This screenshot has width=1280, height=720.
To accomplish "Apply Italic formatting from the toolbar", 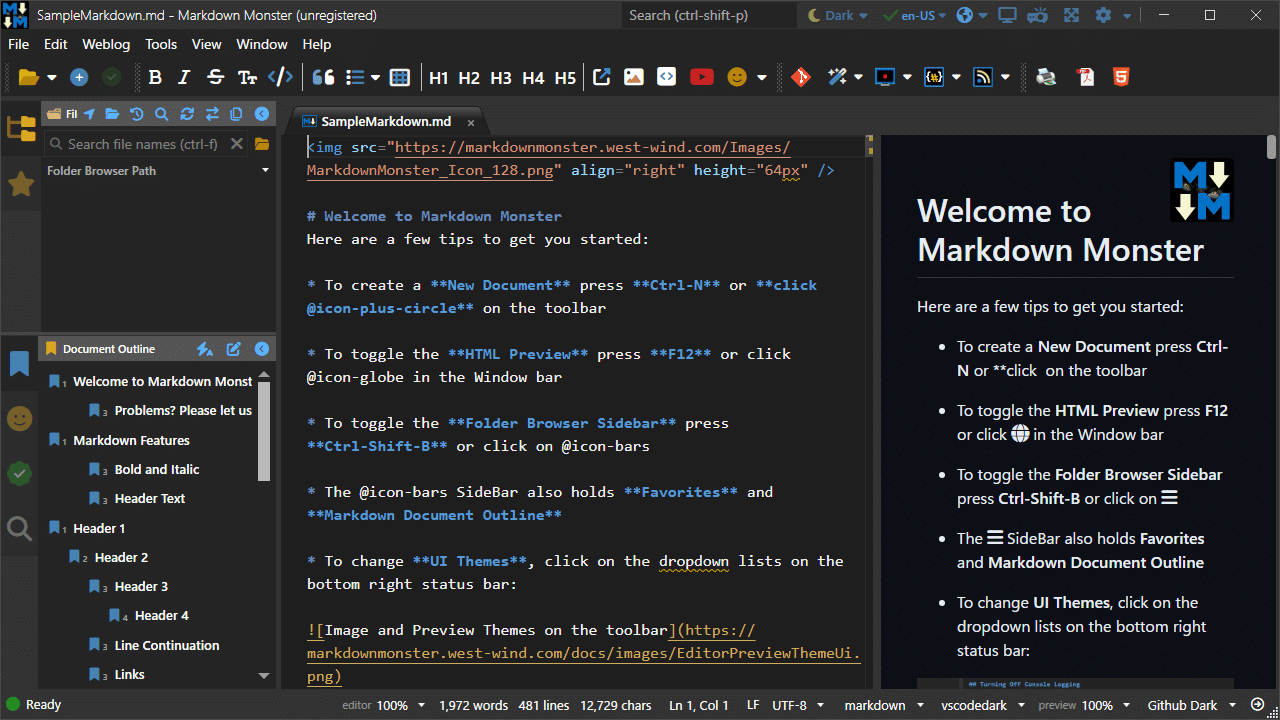I will [x=184, y=77].
